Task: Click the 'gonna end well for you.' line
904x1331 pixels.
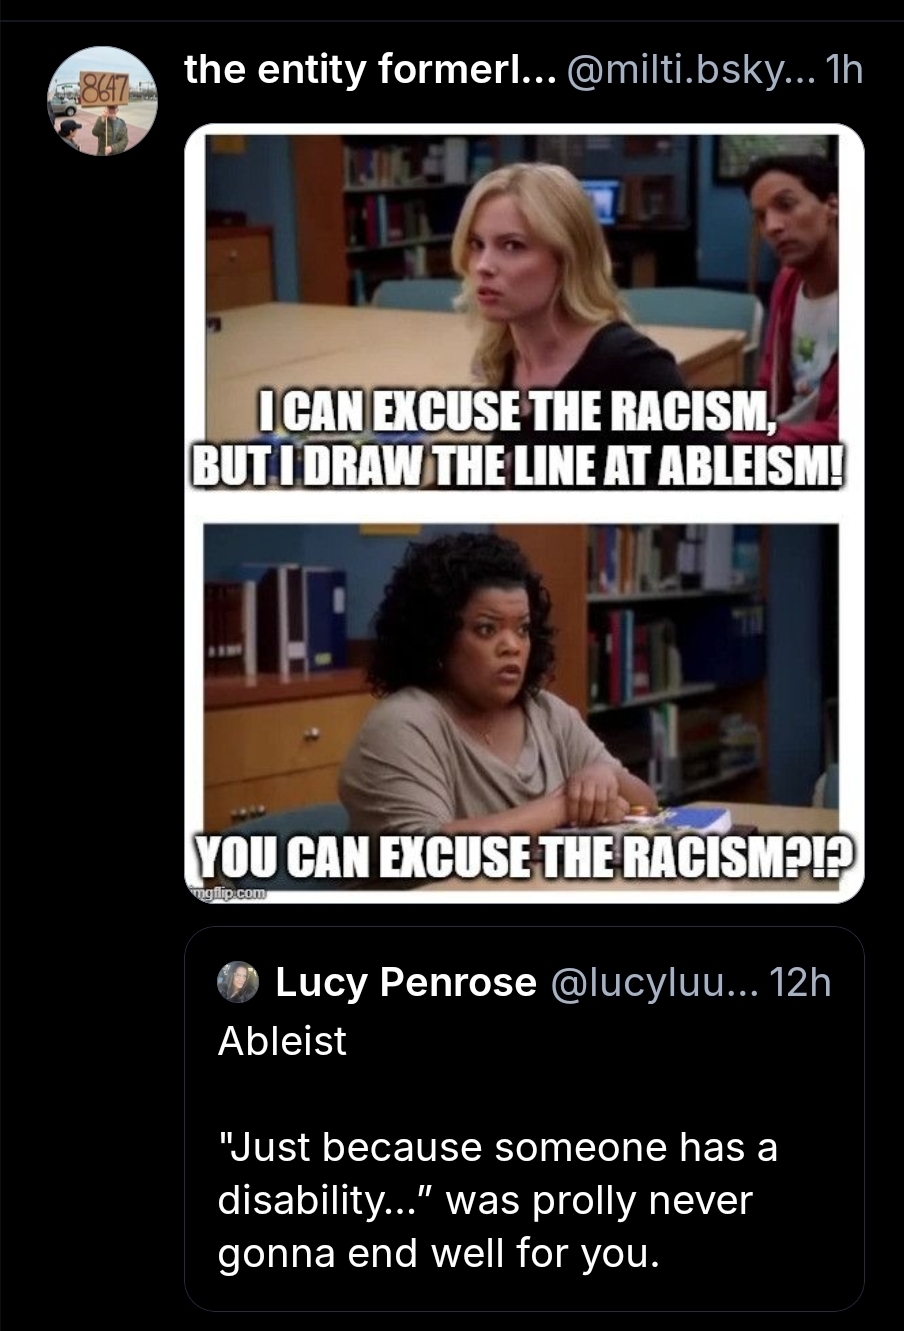Action: tap(439, 1253)
